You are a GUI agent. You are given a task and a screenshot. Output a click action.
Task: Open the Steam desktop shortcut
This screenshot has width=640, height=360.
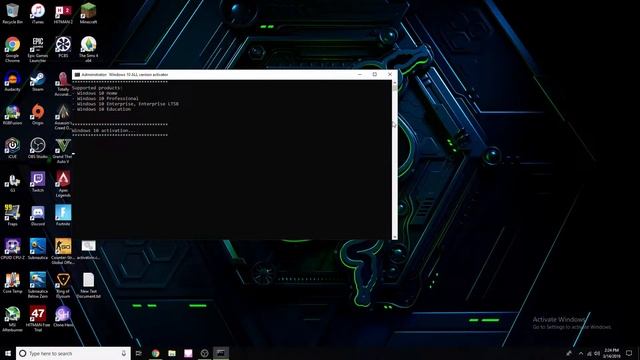[38, 81]
